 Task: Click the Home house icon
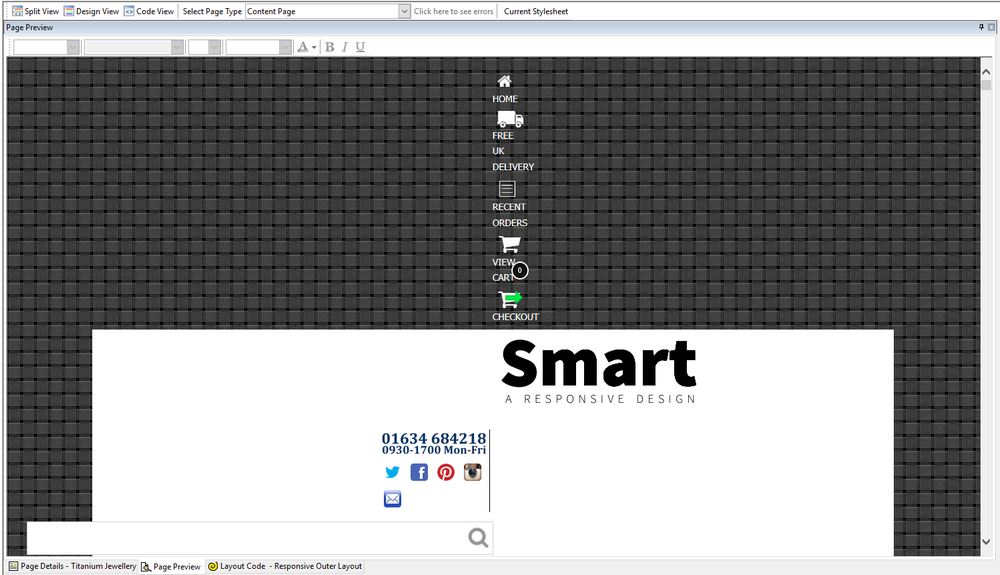[505, 81]
